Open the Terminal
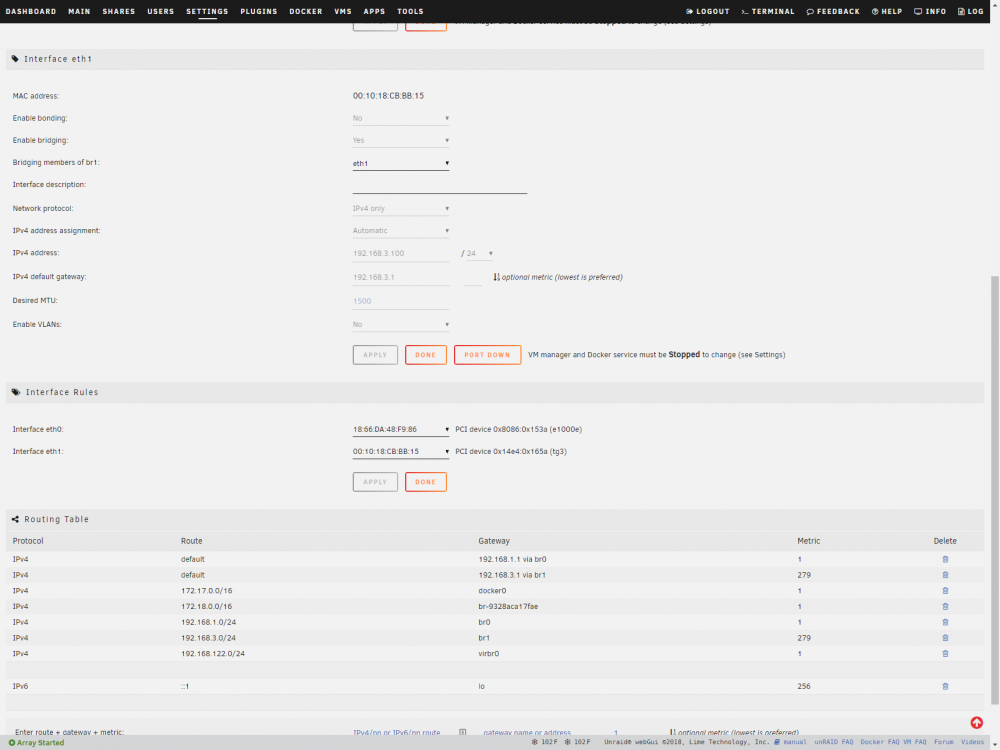This screenshot has height=750, width=1000. click(x=768, y=11)
